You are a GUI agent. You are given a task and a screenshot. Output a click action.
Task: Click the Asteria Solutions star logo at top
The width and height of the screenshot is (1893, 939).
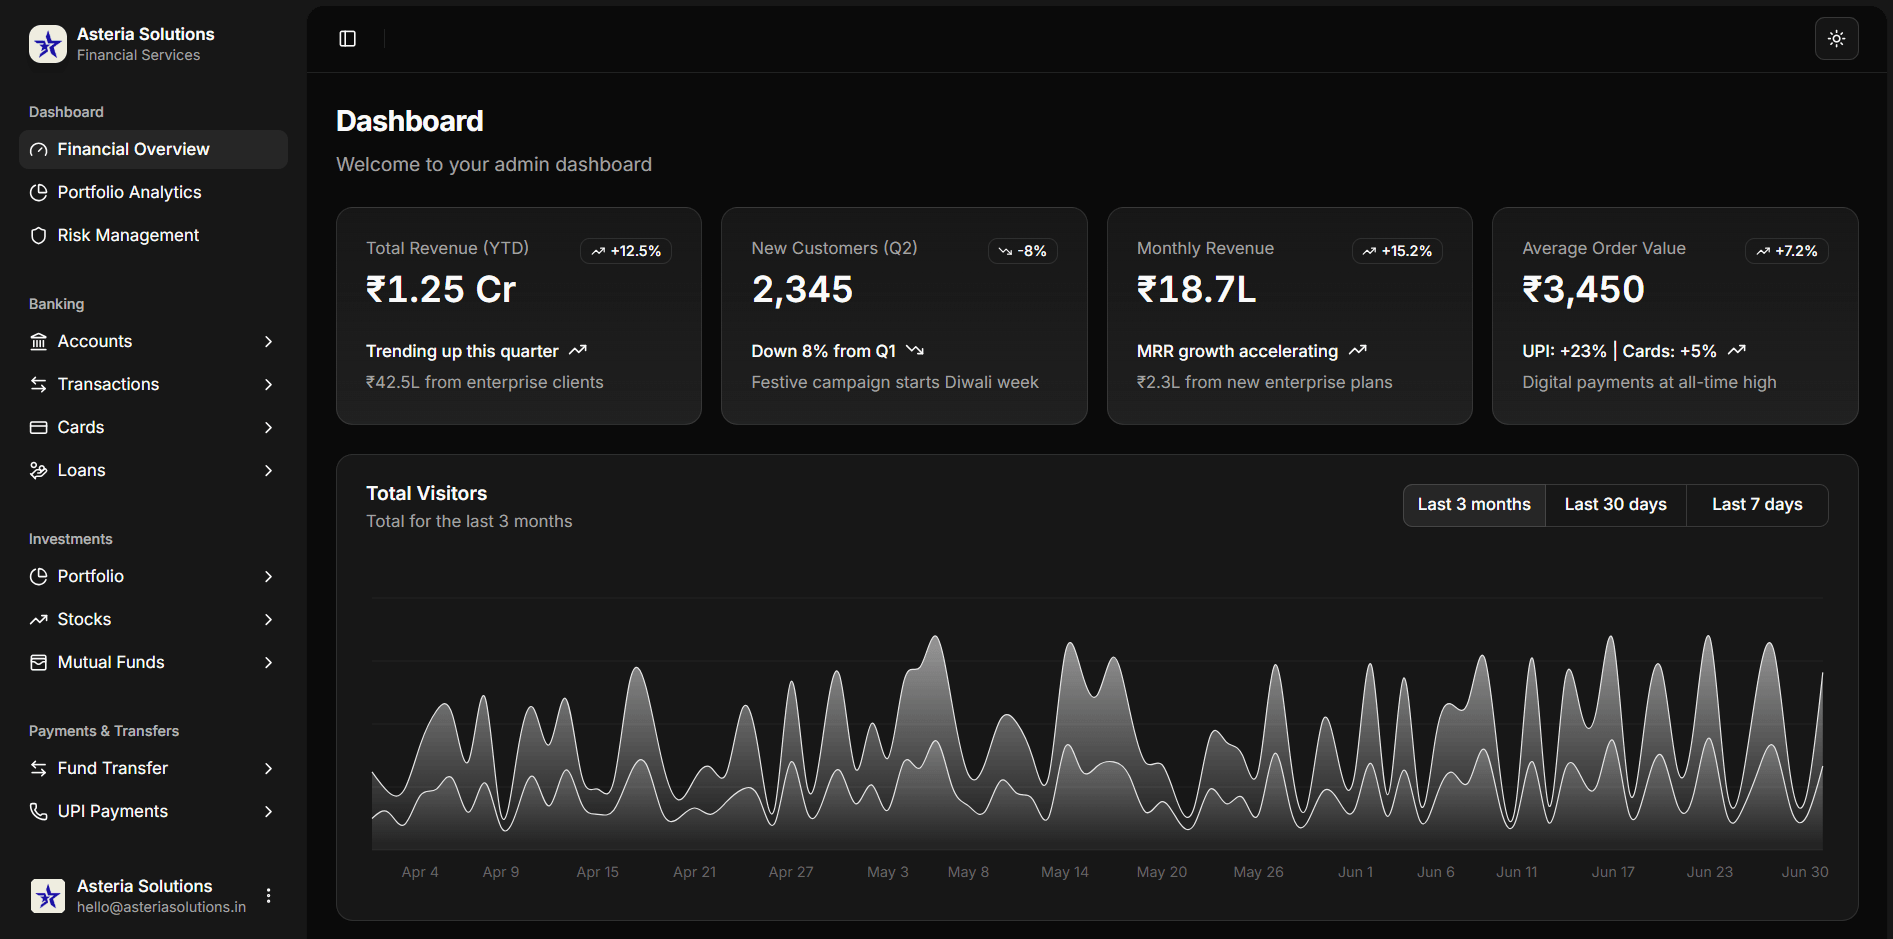[x=48, y=44]
